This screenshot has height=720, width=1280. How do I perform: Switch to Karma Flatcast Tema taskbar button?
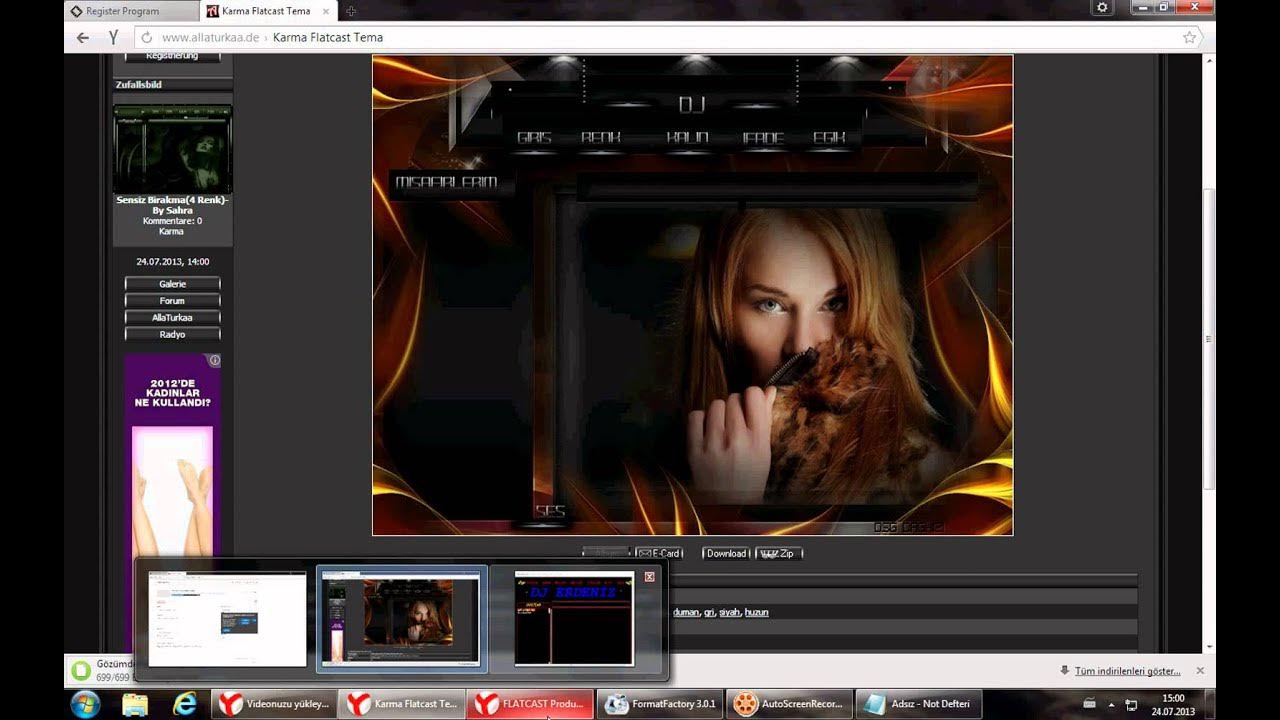coord(402,704)
